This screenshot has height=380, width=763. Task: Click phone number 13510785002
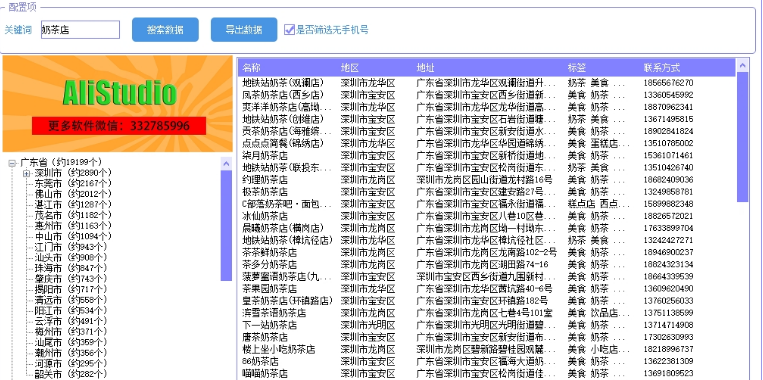click(668, 144)
